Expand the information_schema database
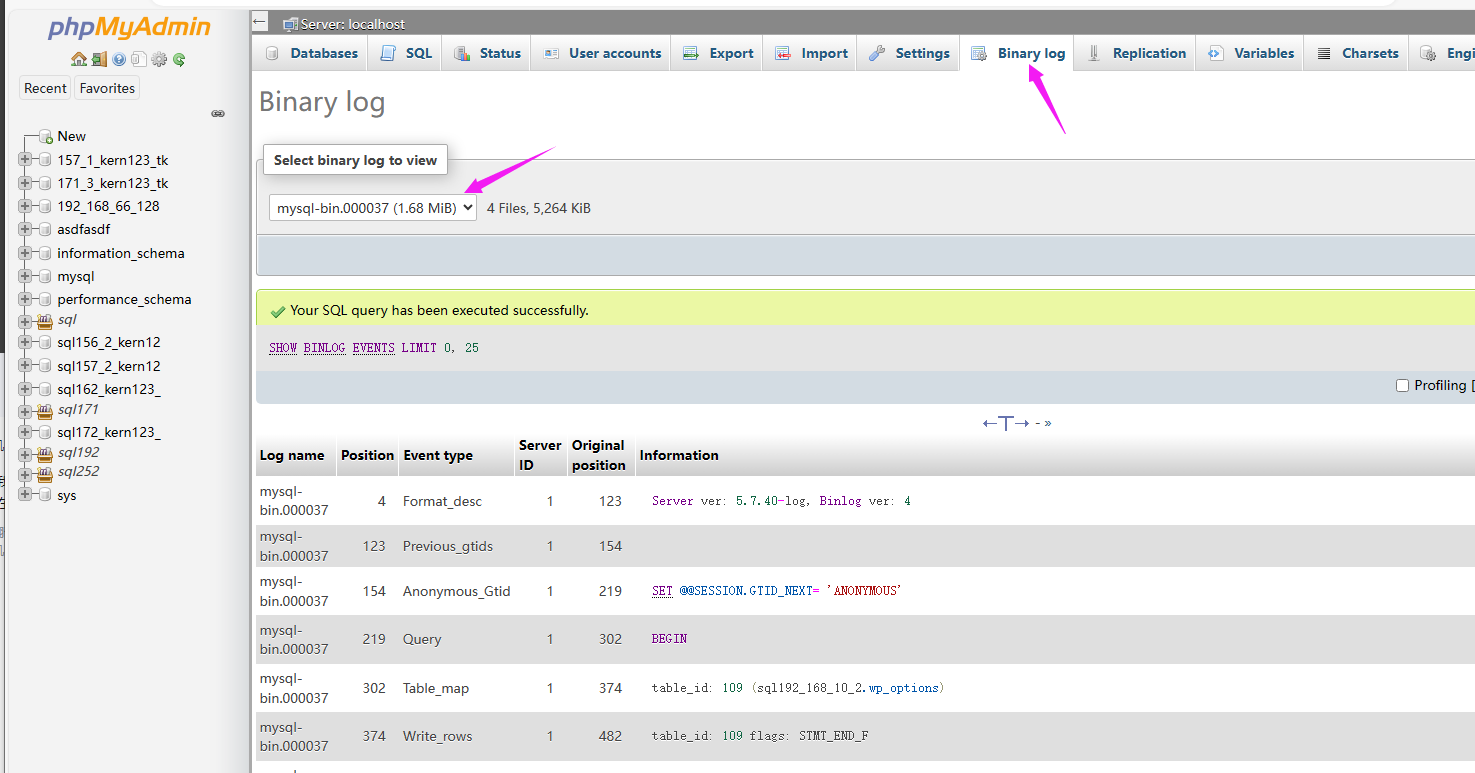 click(x=25, y=253)
